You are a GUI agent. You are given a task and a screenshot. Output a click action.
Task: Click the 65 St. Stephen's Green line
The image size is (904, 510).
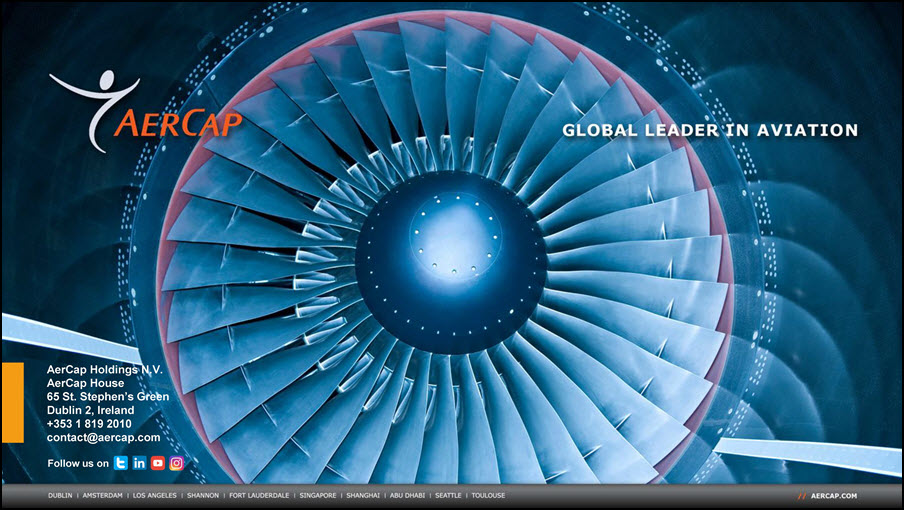pos(108,396)
